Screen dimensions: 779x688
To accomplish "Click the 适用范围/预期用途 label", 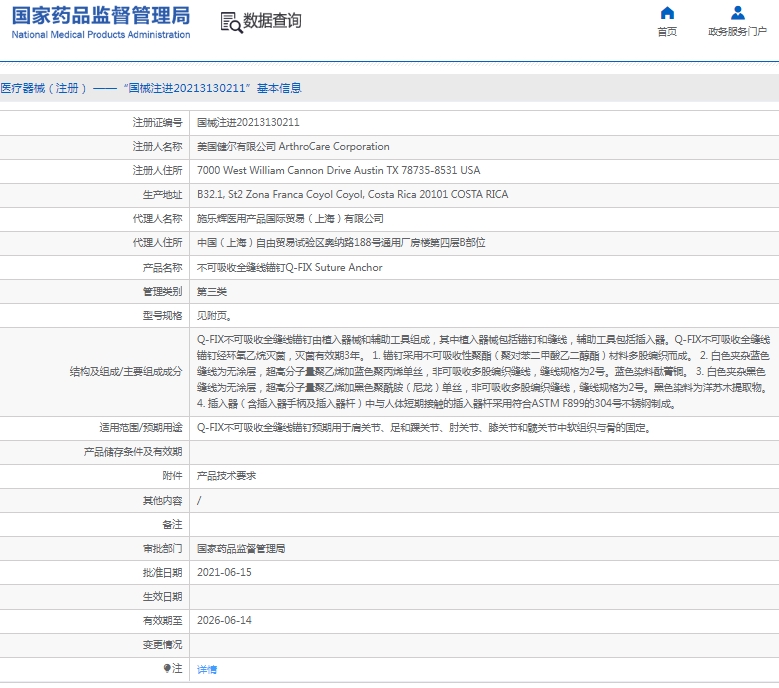I will [141, 428].
